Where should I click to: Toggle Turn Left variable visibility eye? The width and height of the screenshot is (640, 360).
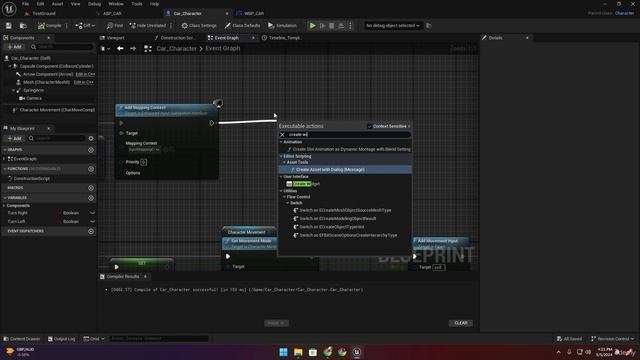click(x=92, y=222)
